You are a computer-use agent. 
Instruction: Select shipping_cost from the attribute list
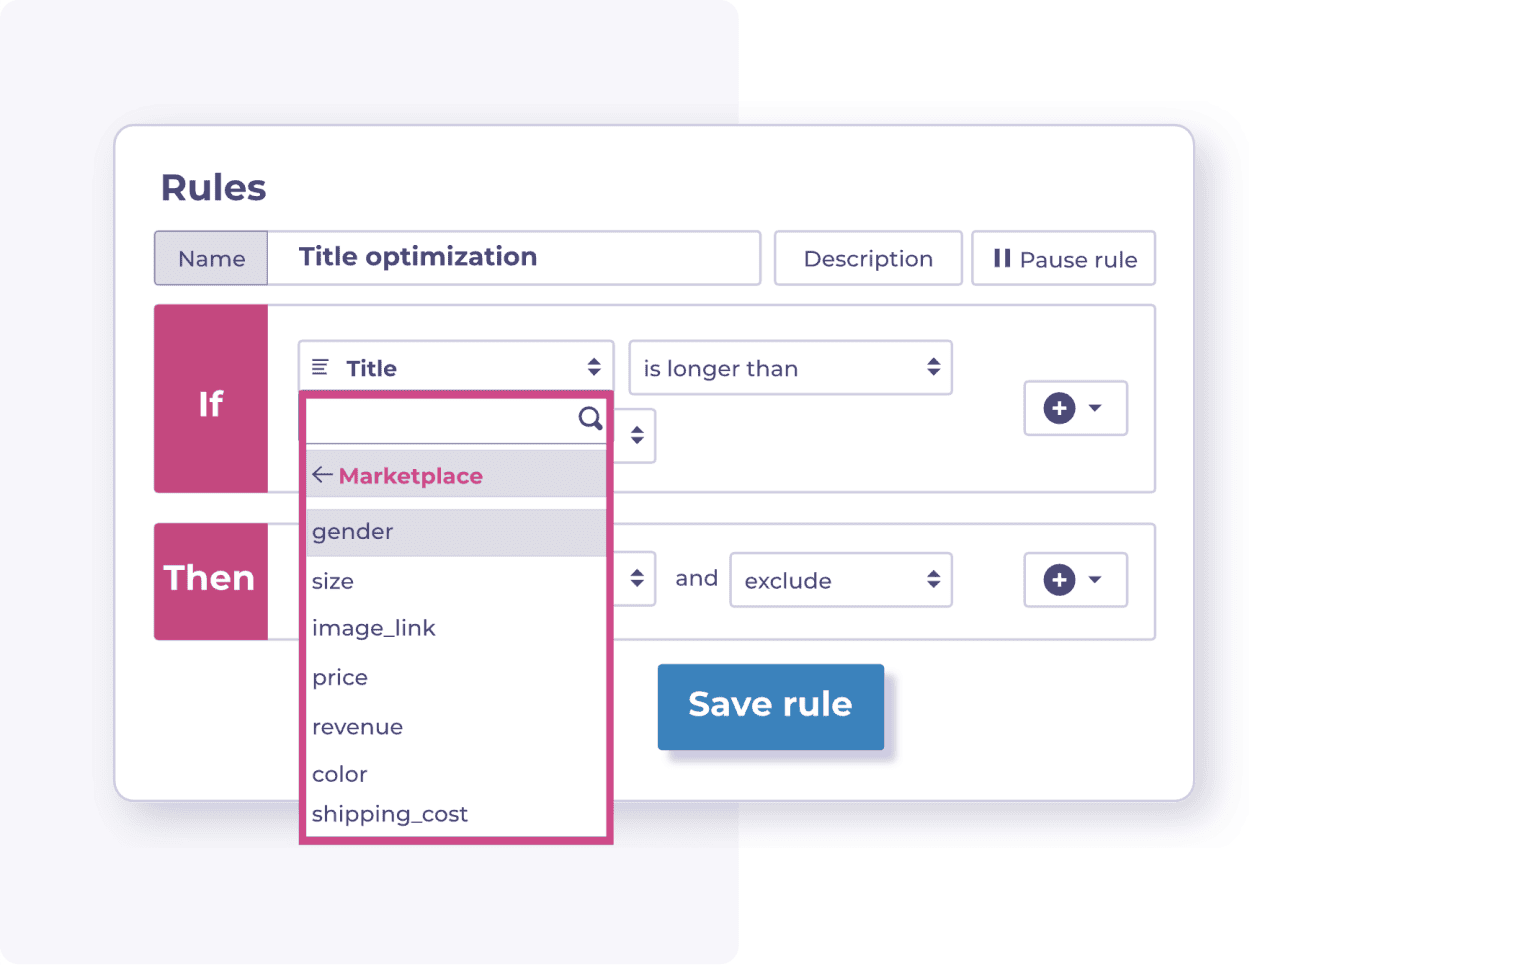point(390,814)
